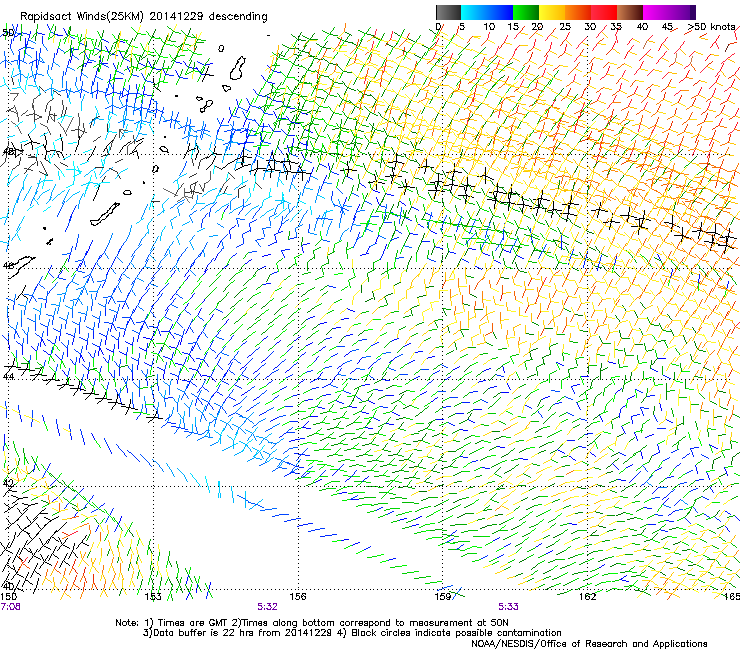Click the '50' latitude axis label

click(8, 33)
